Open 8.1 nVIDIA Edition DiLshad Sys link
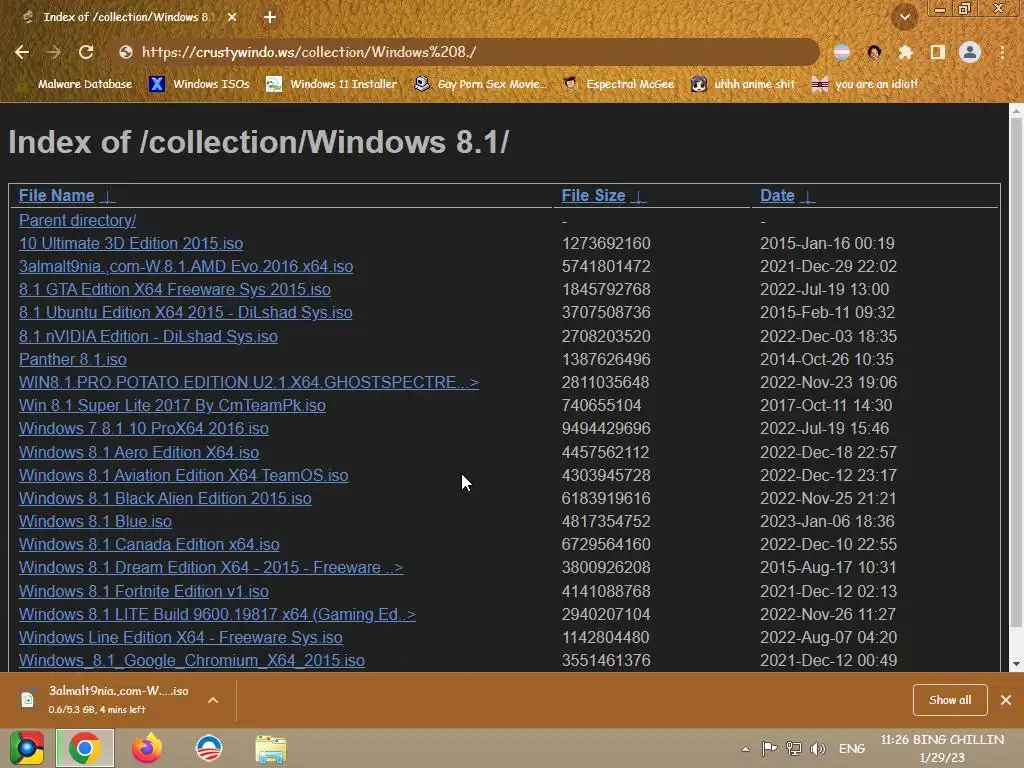The height and width of the screenshot is (768, 1024). (x=148, y=336)
